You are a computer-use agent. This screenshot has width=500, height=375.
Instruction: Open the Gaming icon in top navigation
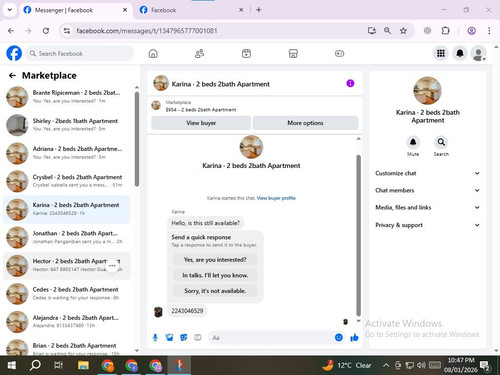coord(339,53)
